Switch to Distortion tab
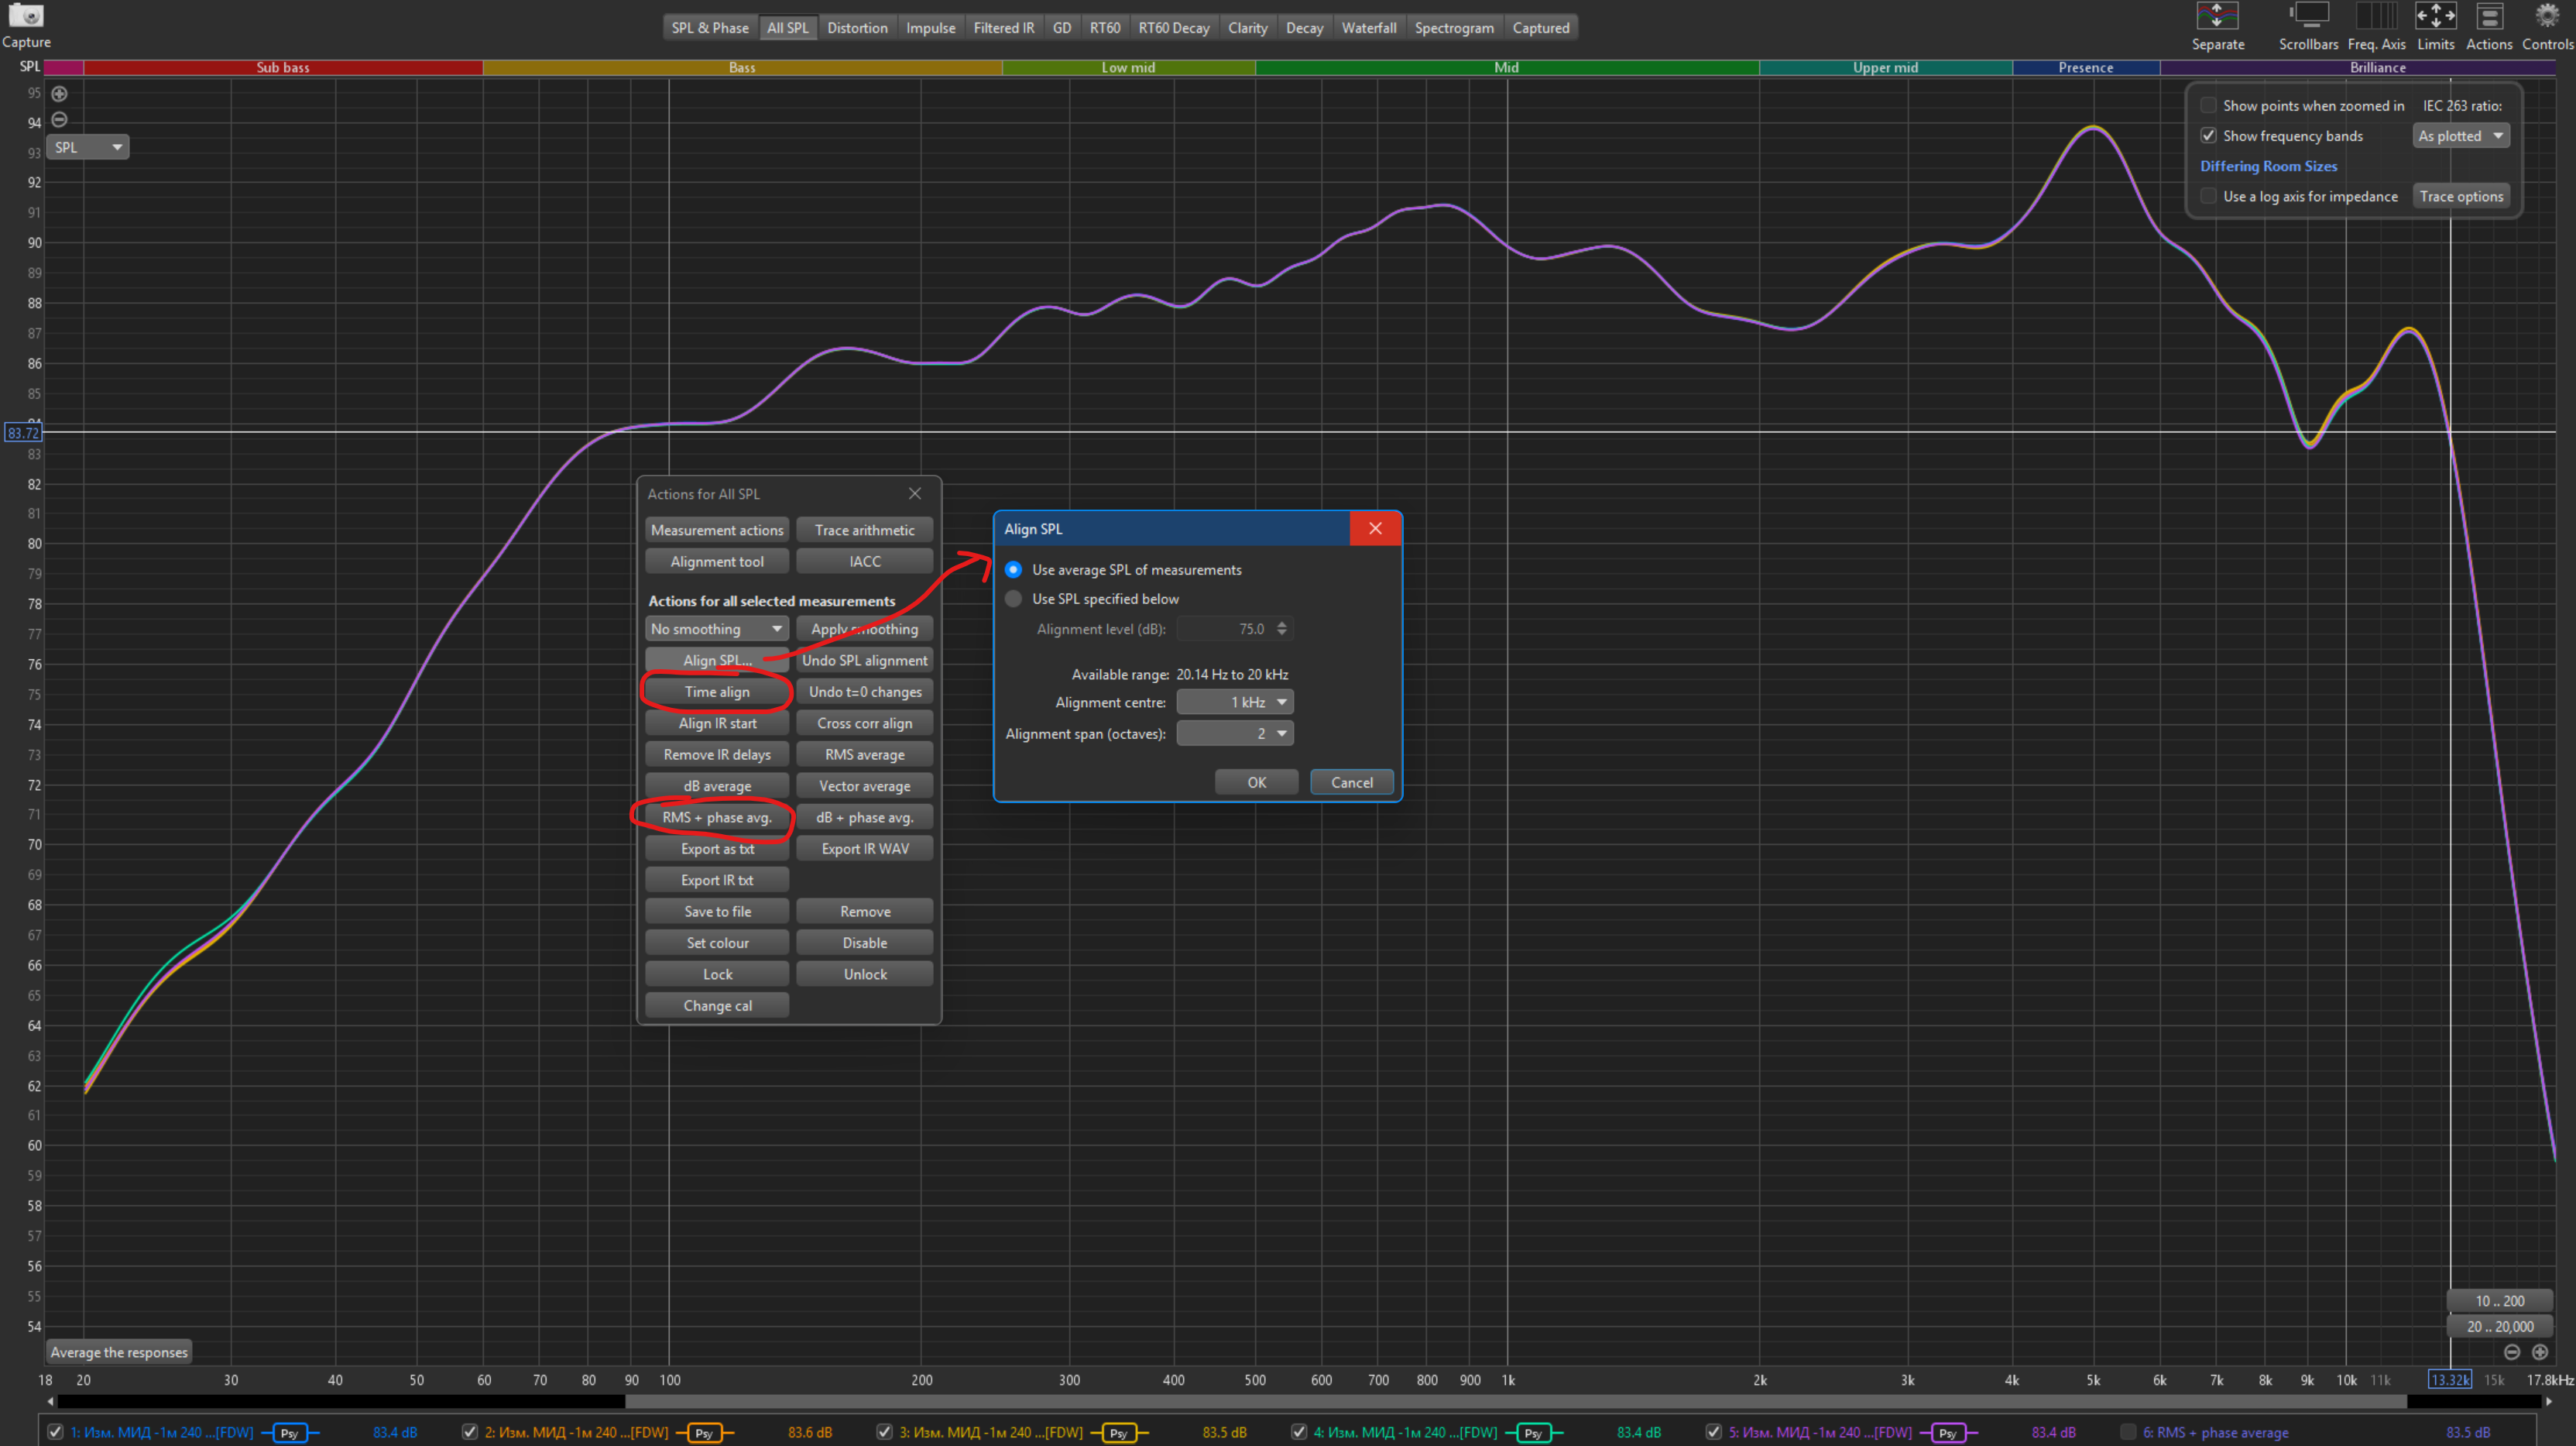This screenshot has width=2576, height=1446. (x=857, y=28)
